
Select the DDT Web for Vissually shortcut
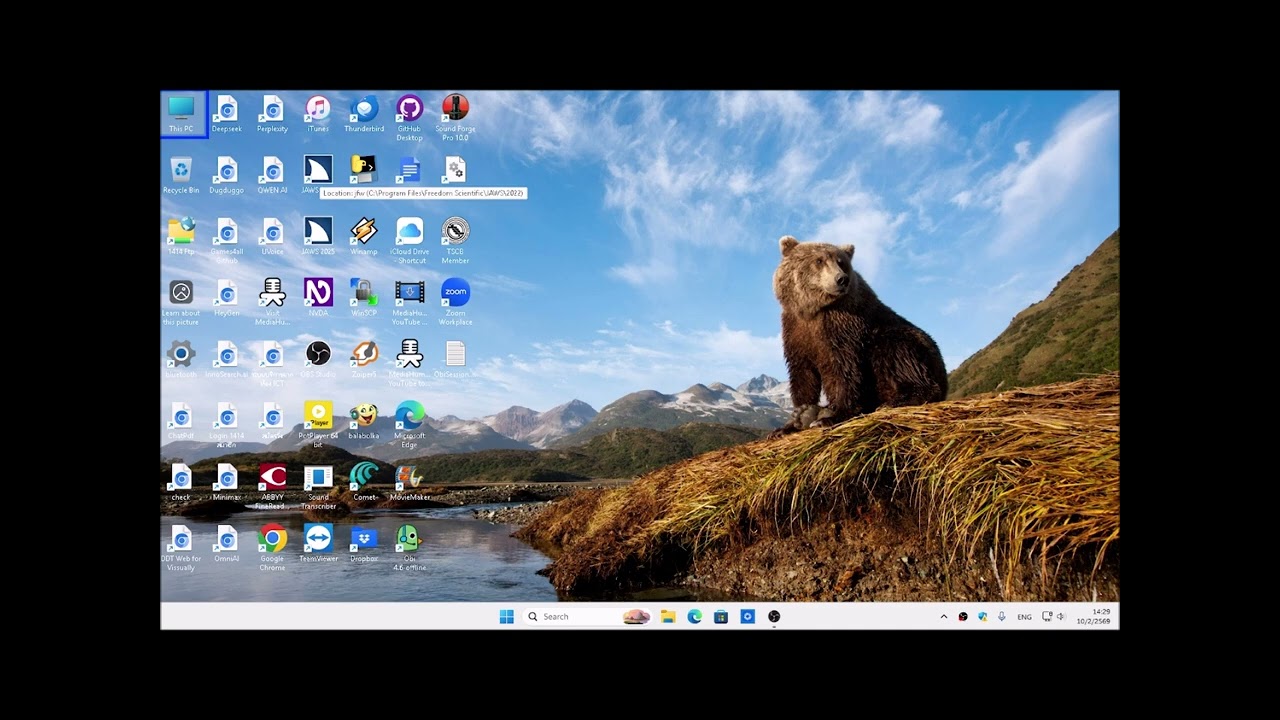[181, 548]
